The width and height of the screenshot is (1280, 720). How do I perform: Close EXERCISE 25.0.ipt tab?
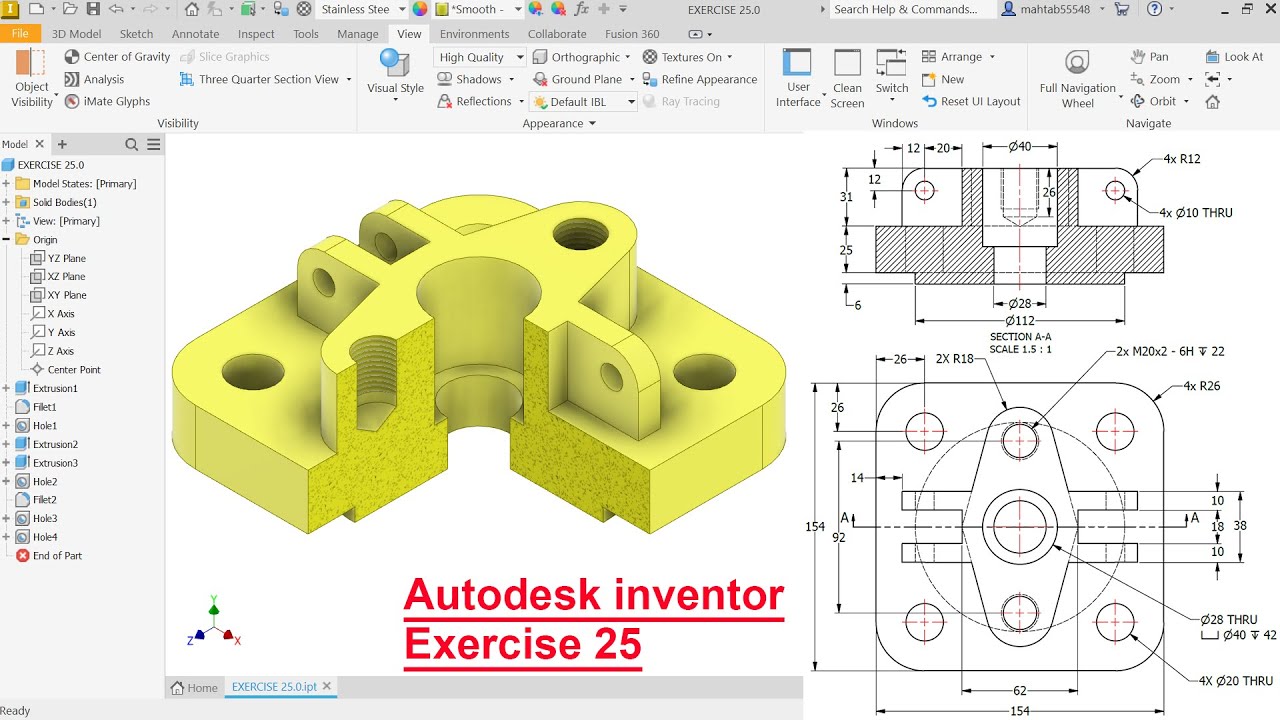click(327, 686)
